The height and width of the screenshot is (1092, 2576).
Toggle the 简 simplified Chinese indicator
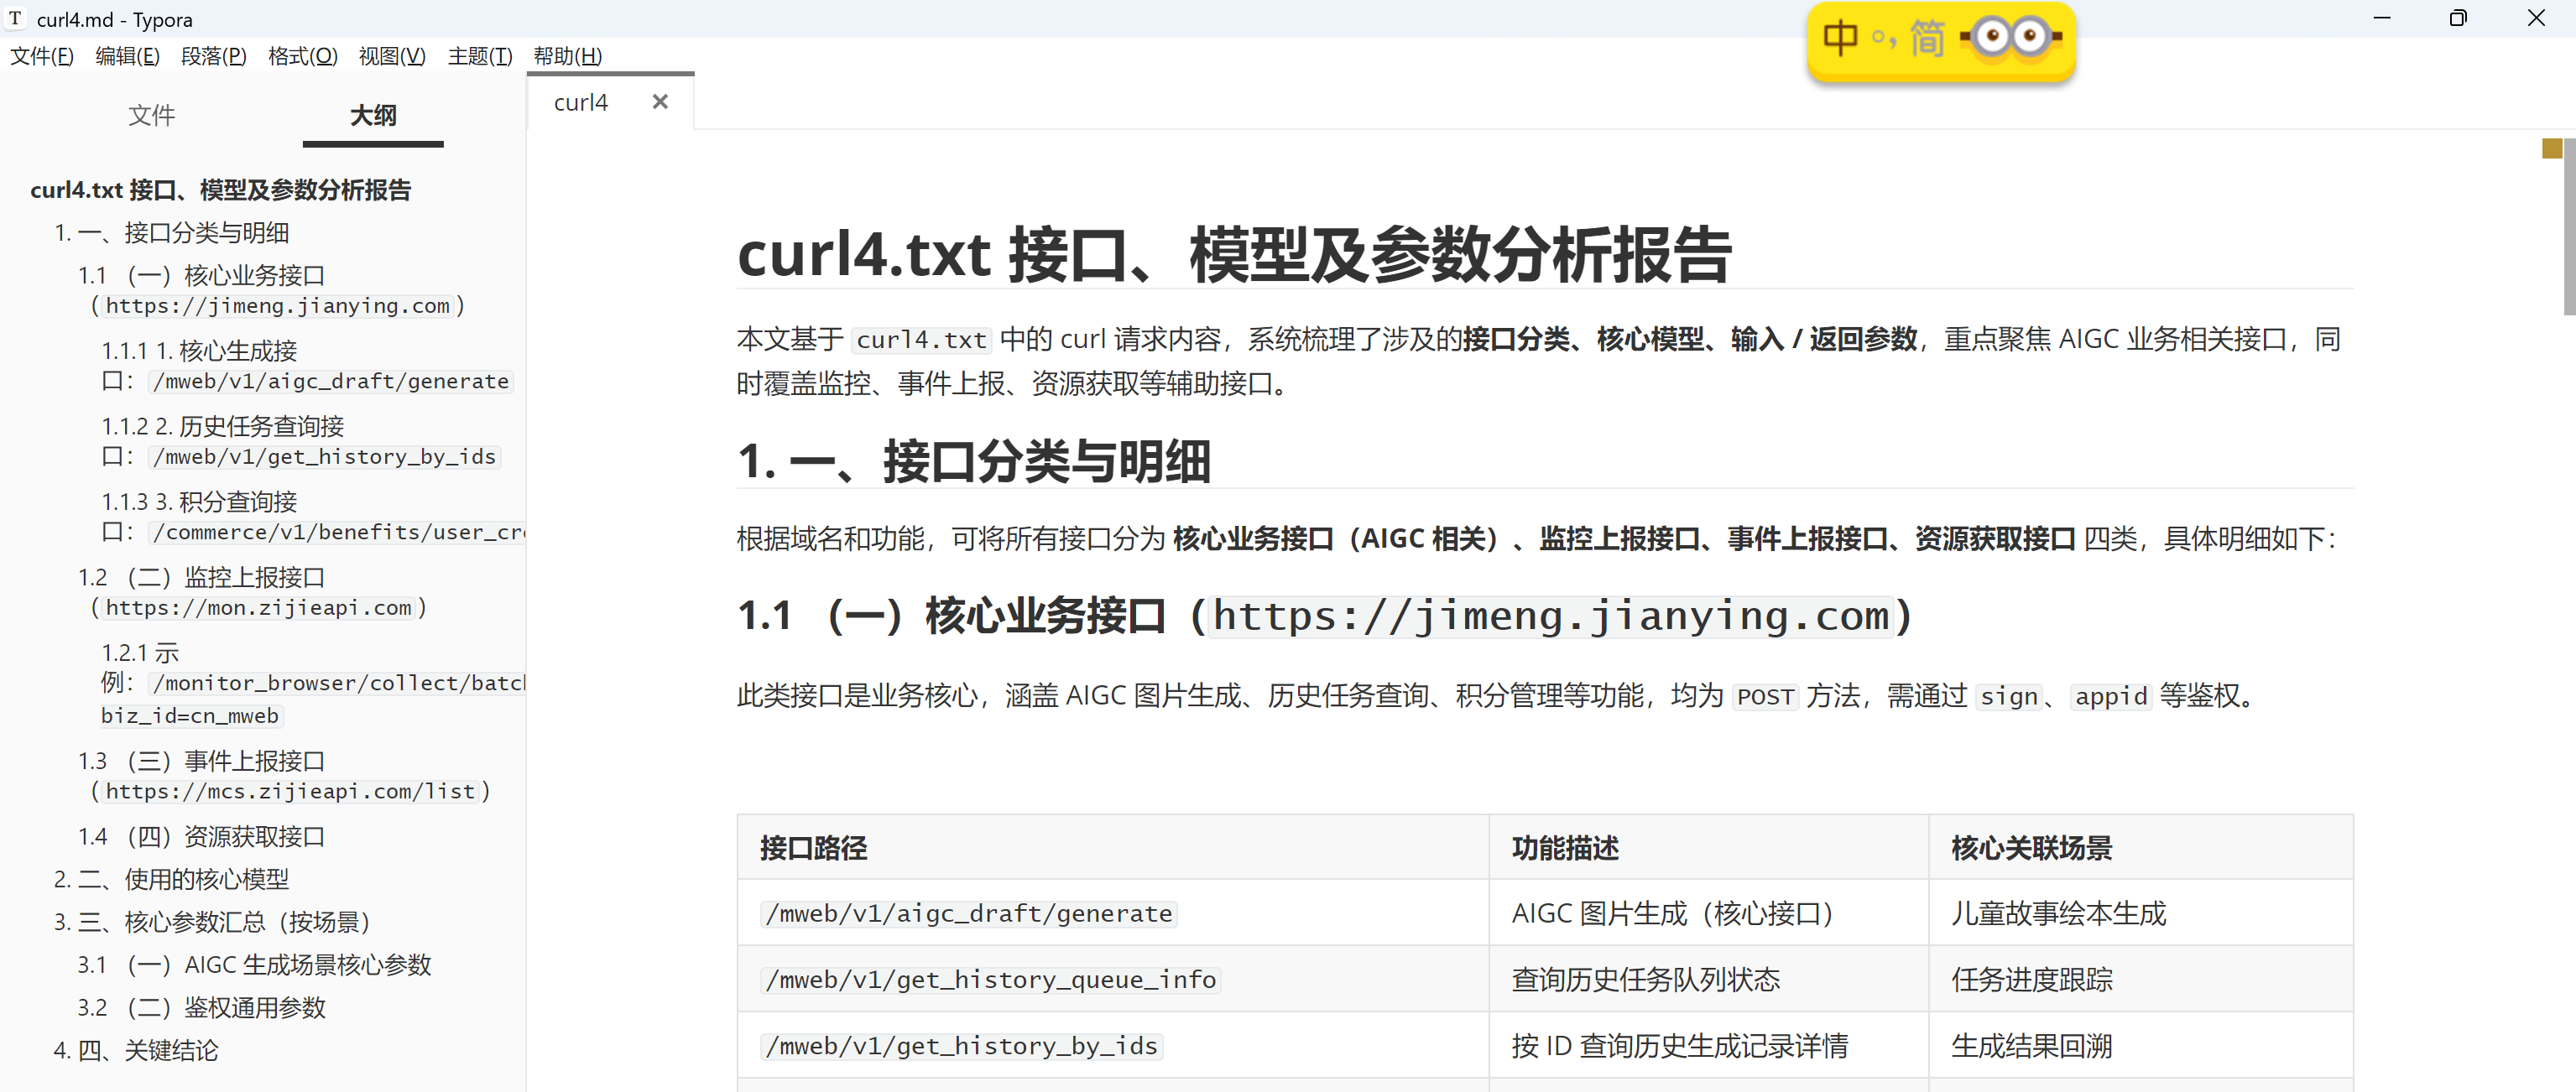coord(1927,38)
